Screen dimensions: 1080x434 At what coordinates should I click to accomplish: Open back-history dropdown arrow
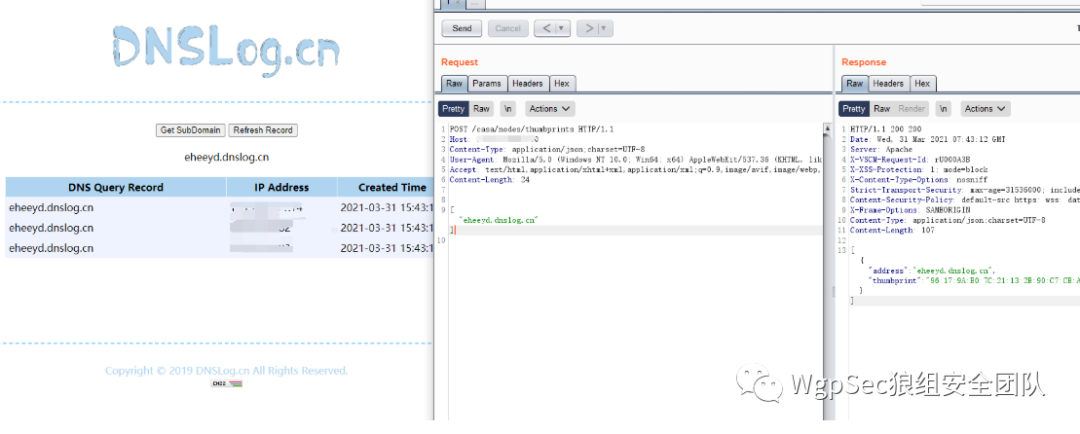[563, 28]
